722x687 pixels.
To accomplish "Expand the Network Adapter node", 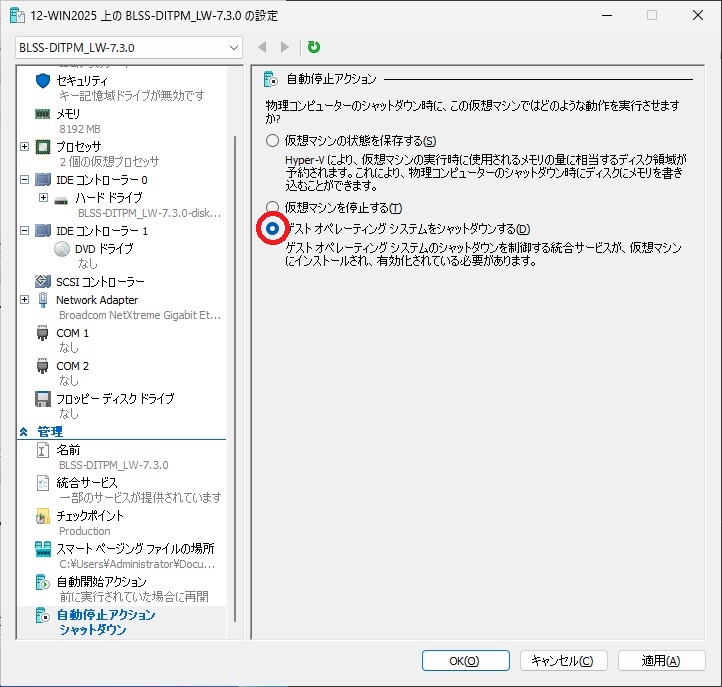I will (x=25, y=300).
